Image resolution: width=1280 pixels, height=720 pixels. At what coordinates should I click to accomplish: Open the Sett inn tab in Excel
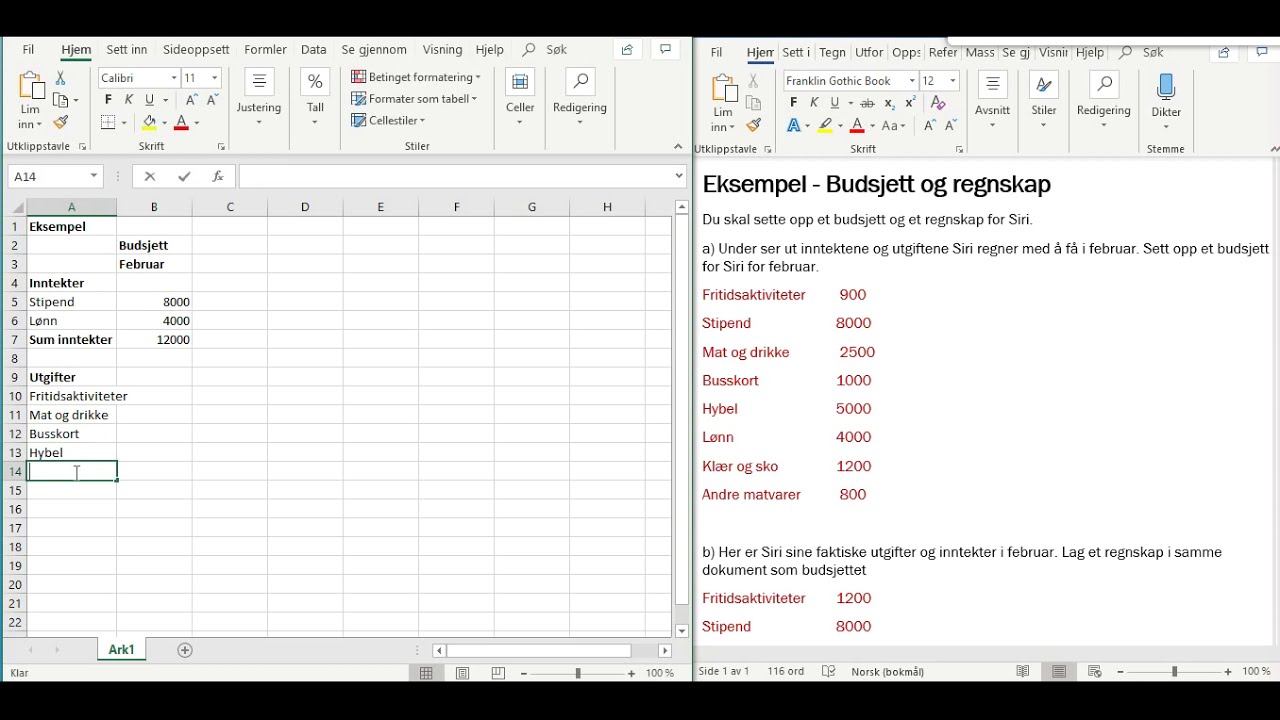coord(127,49)
